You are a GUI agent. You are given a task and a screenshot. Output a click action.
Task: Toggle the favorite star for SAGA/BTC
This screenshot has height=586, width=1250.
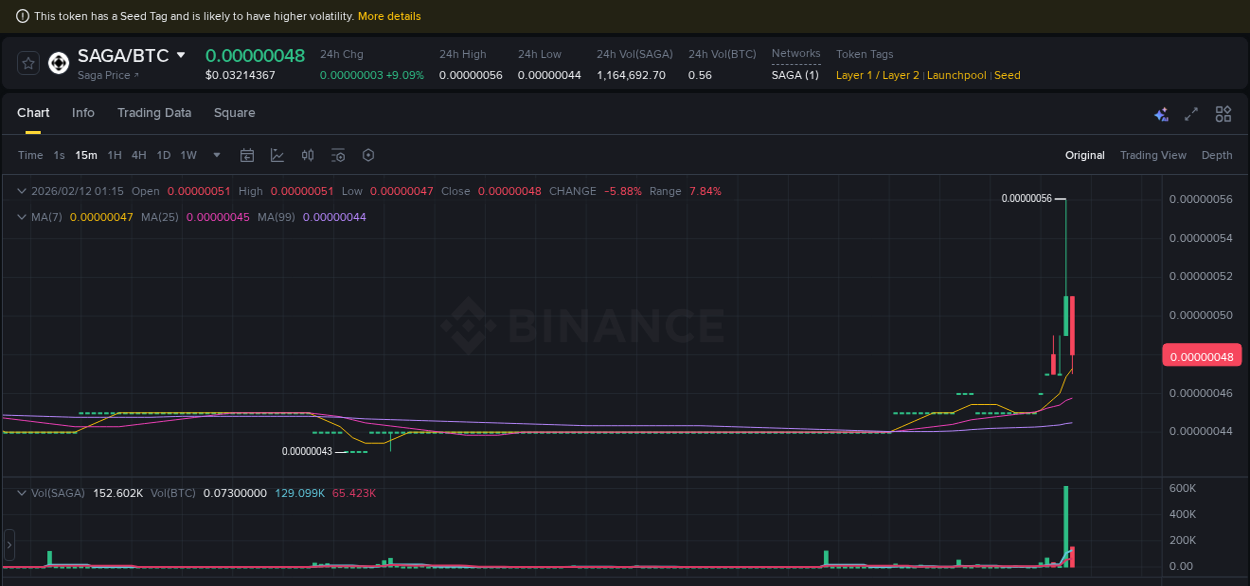tap(27, 62)
